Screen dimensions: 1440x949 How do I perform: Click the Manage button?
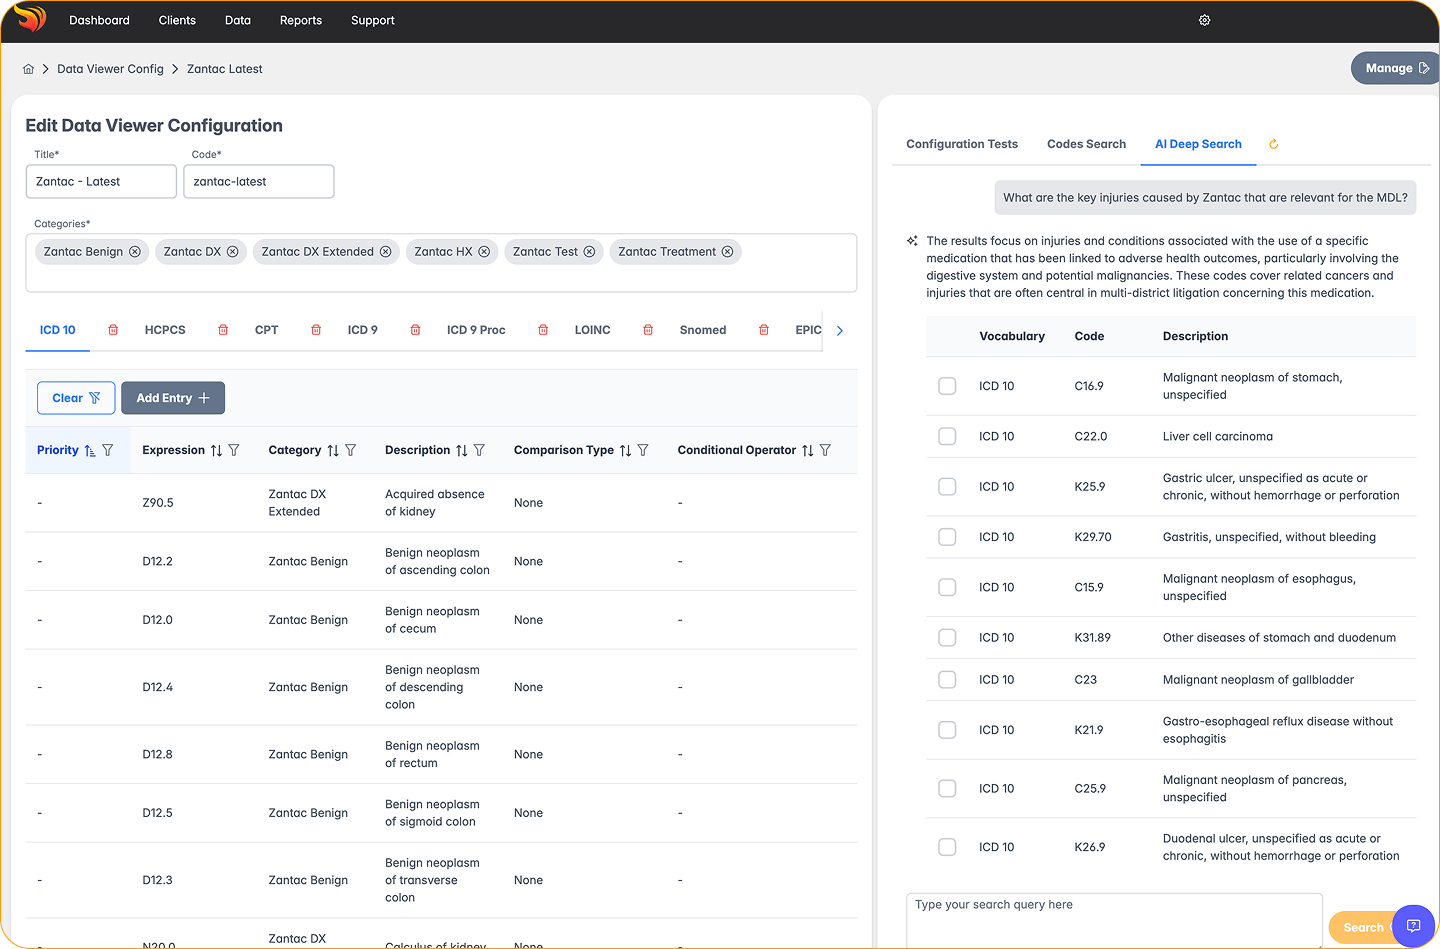(x=1396, y=68)
